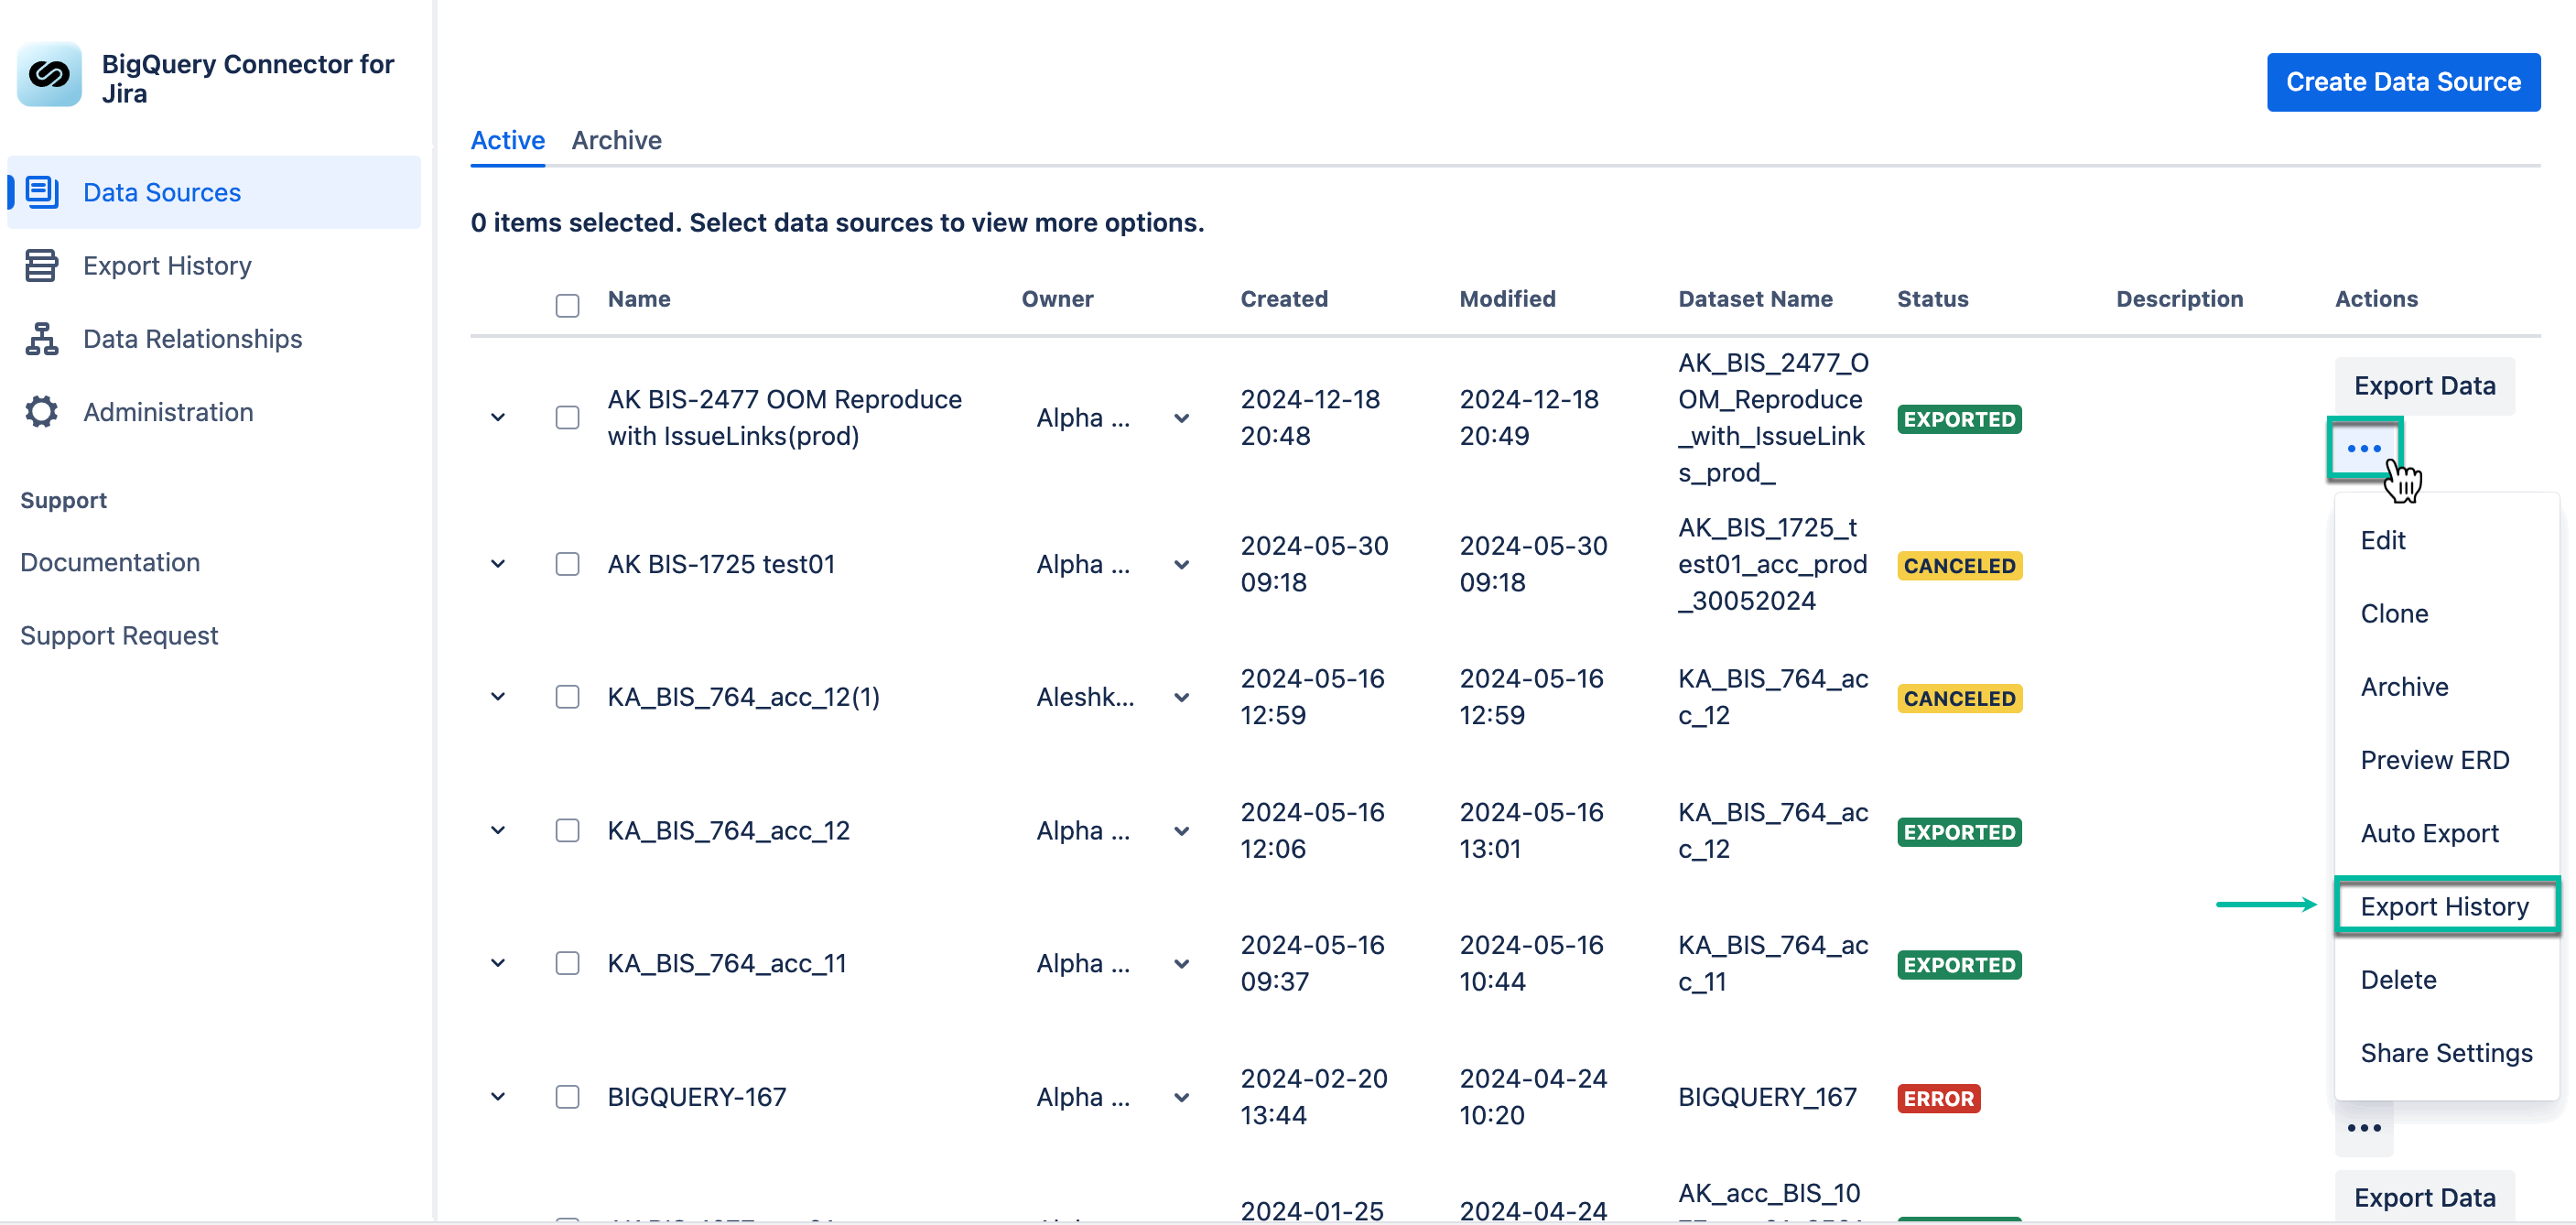Choose Preview ERD from the menu
The width and height of the screenshot is (2576, 1225).
point(2446,760)
